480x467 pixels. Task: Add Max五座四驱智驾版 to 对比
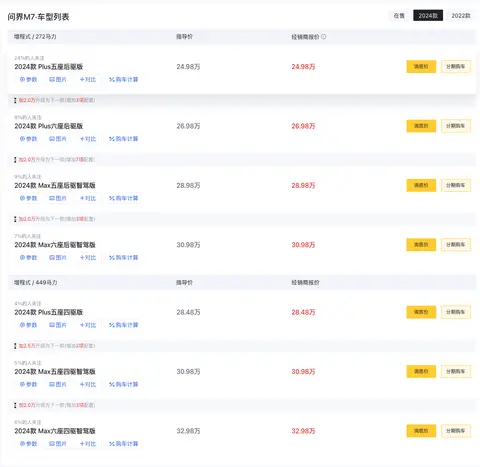(88, 384)
